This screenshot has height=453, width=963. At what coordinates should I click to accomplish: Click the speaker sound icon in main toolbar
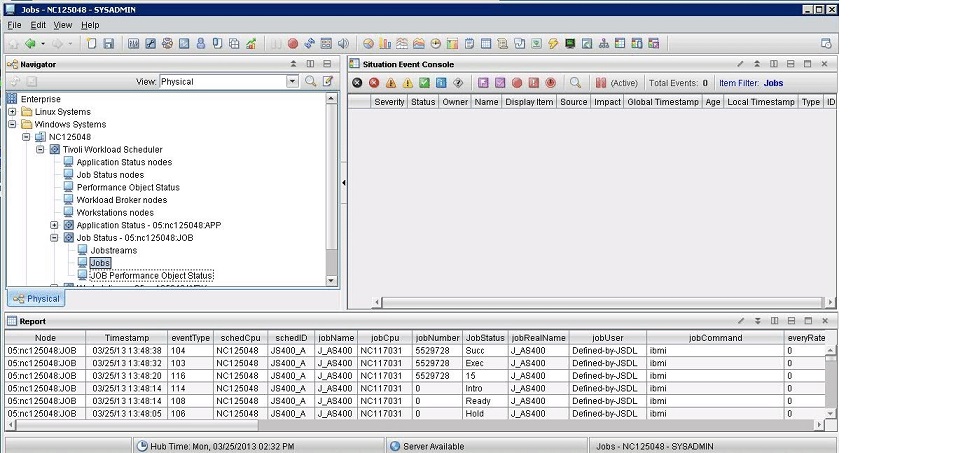(x=343, y=44)
